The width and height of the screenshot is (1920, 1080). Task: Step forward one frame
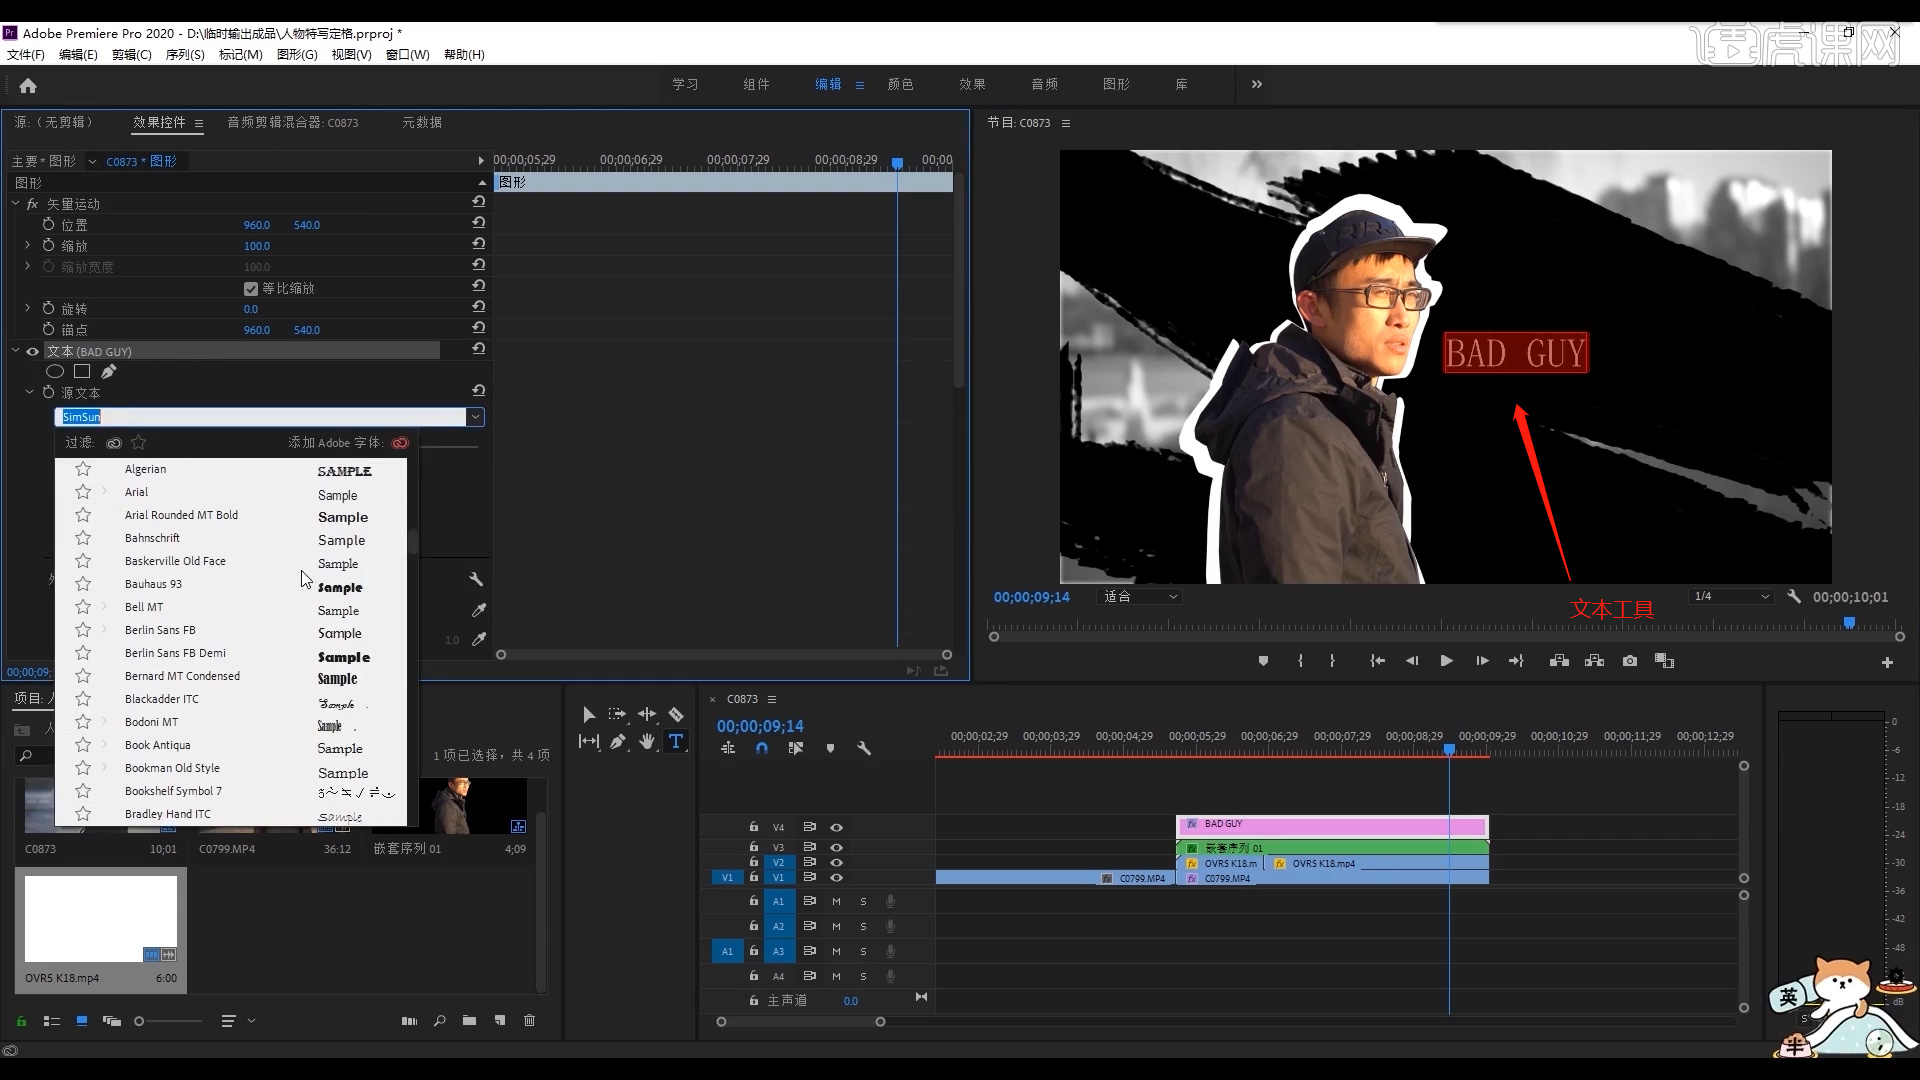(x=1482, y=661)
